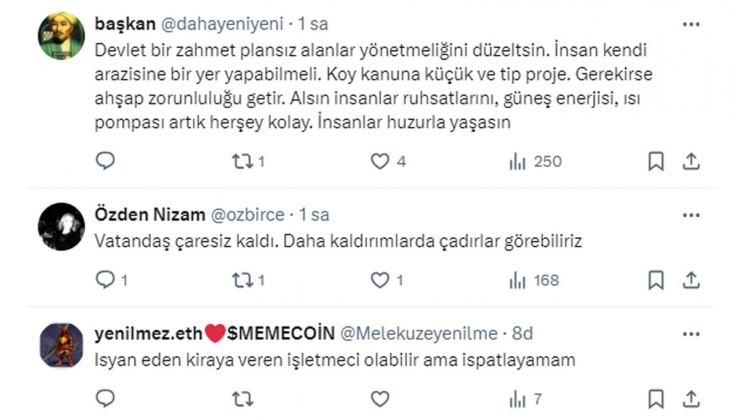
Task: Reply to yenilmez.eth's tweet
Action: 106,398
